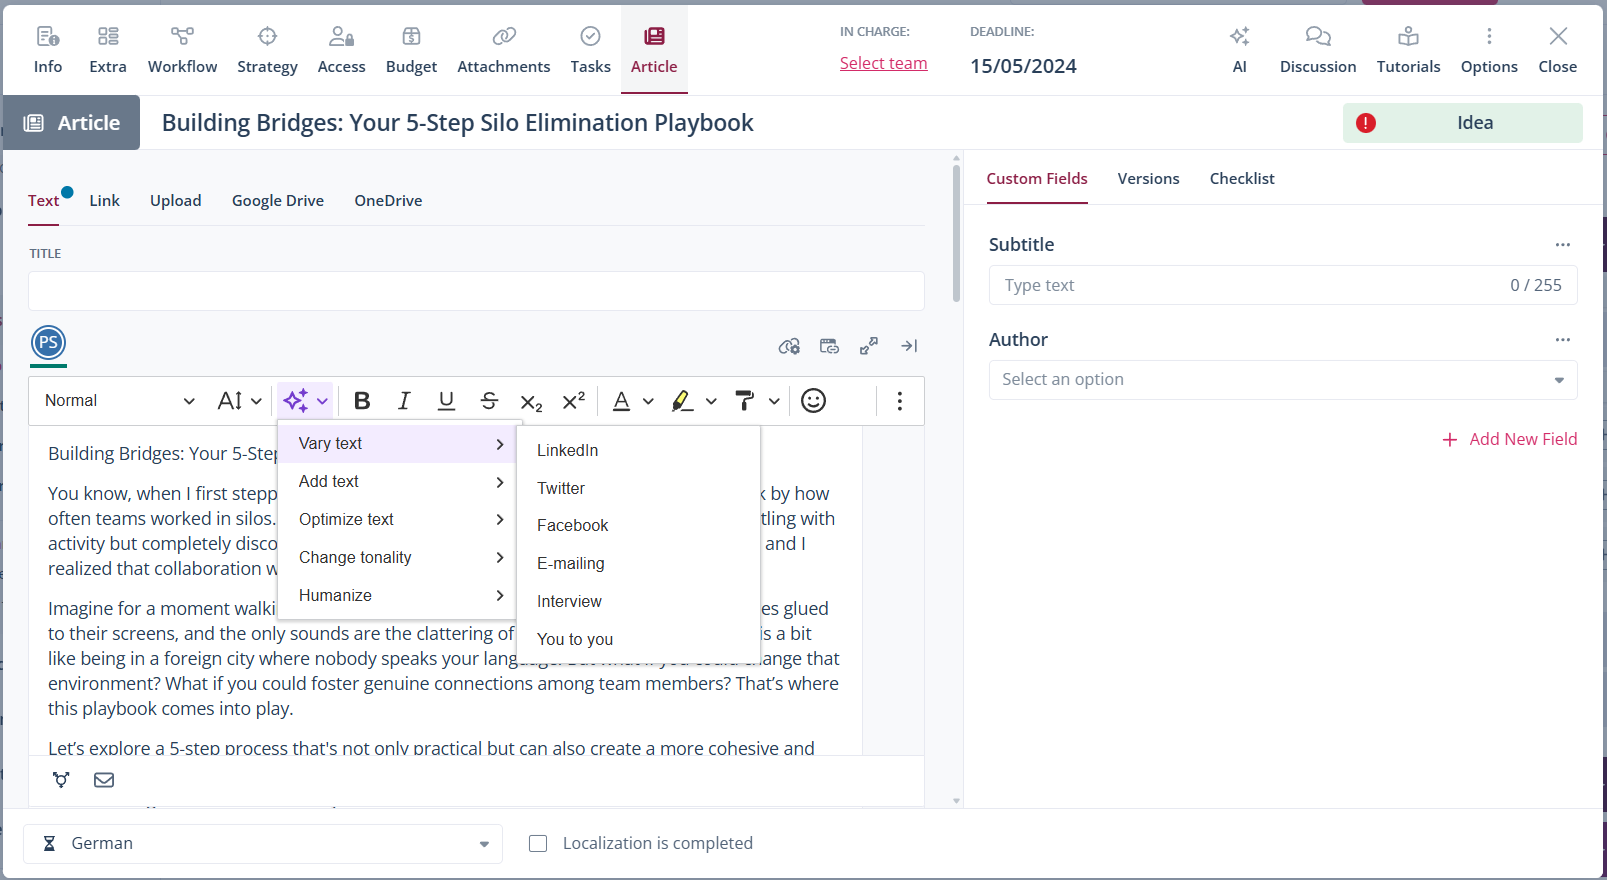Switch to the Versions tab
The width and height of the screenshot is (1607, 880).
[x=1148, y=178]
